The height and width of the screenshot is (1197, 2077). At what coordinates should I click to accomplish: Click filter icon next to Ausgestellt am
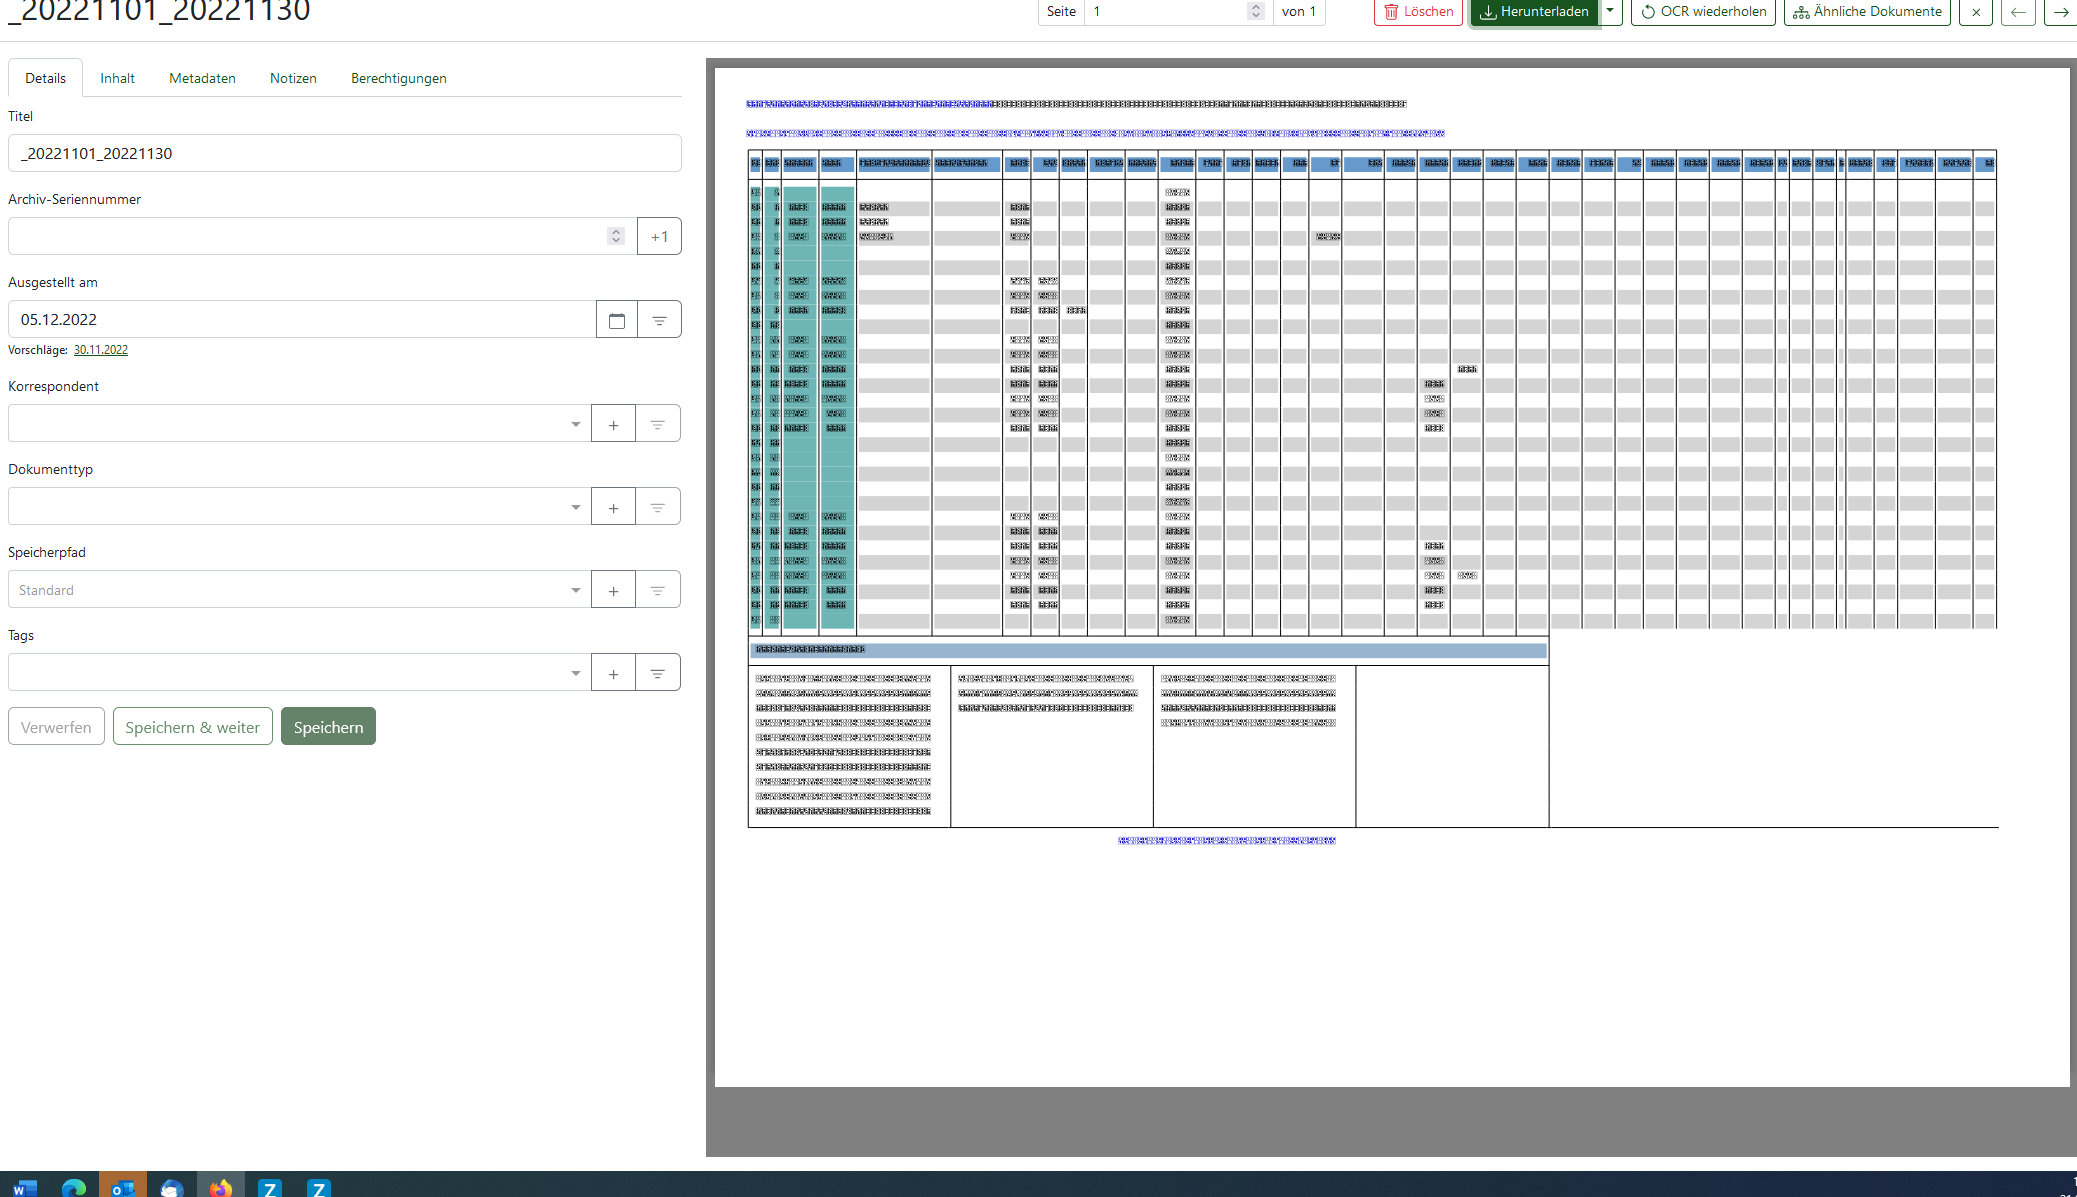[659, 320]
